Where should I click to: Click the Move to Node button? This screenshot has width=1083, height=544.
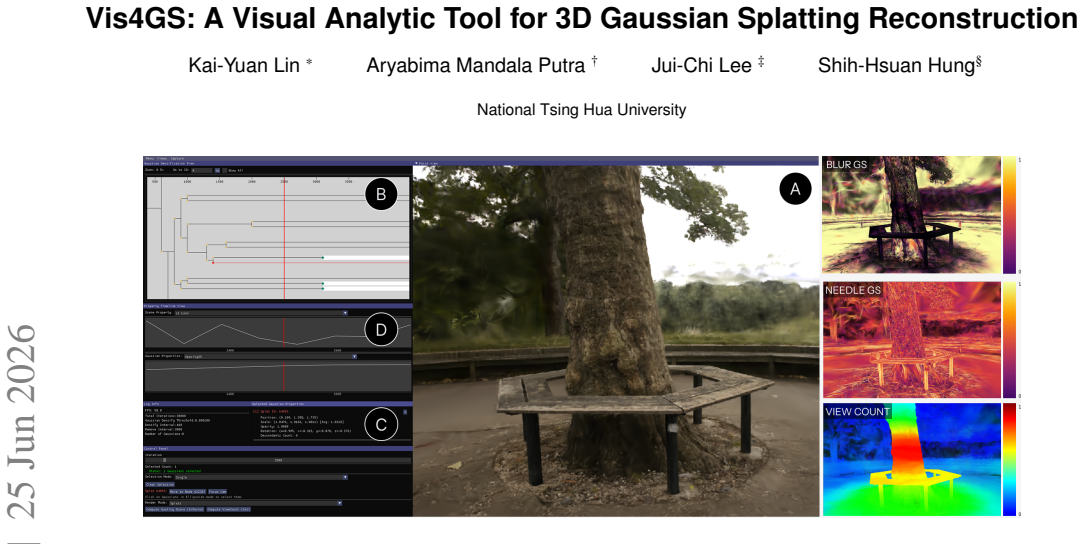click(187, 492)
